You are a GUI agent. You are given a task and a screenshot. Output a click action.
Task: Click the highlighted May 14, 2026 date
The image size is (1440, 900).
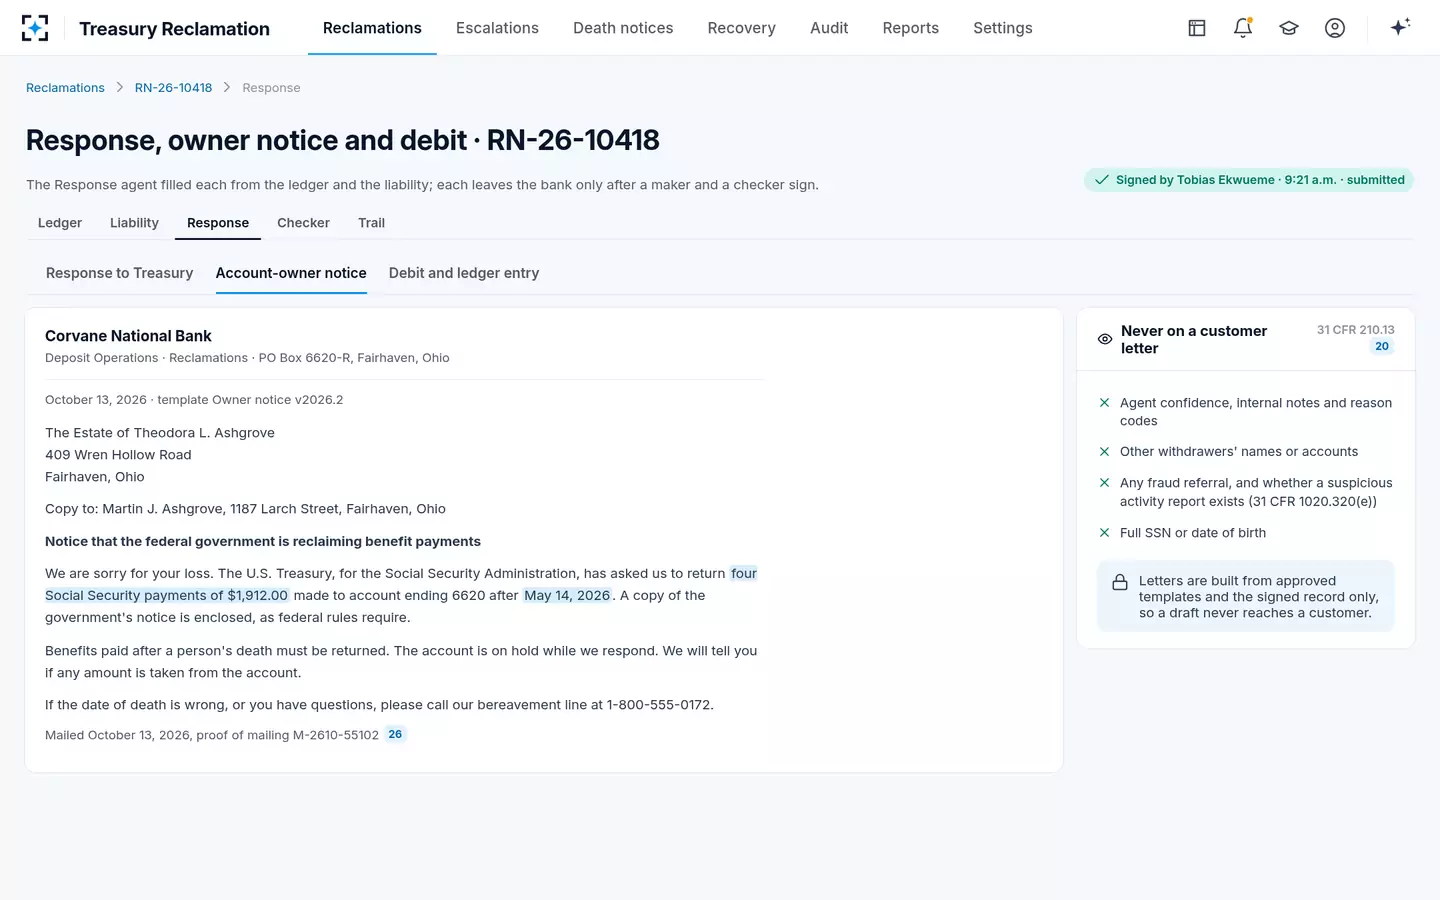pyautogui.click(x=567, y=595)
